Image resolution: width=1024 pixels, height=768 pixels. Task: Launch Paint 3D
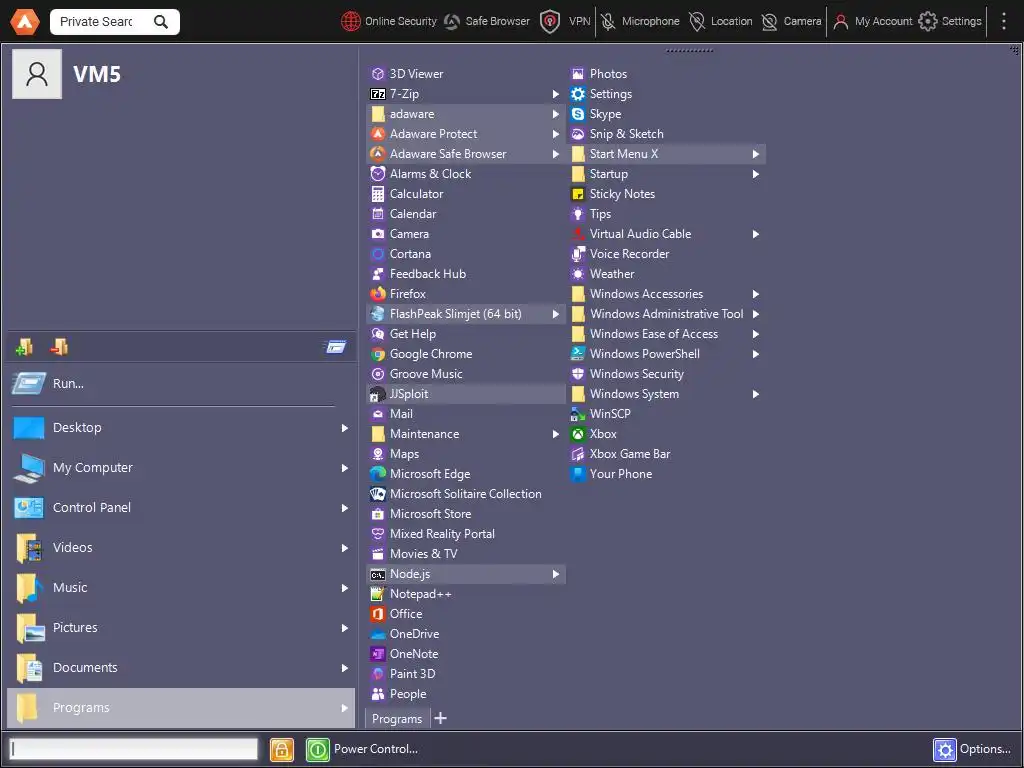coord(467,674)
